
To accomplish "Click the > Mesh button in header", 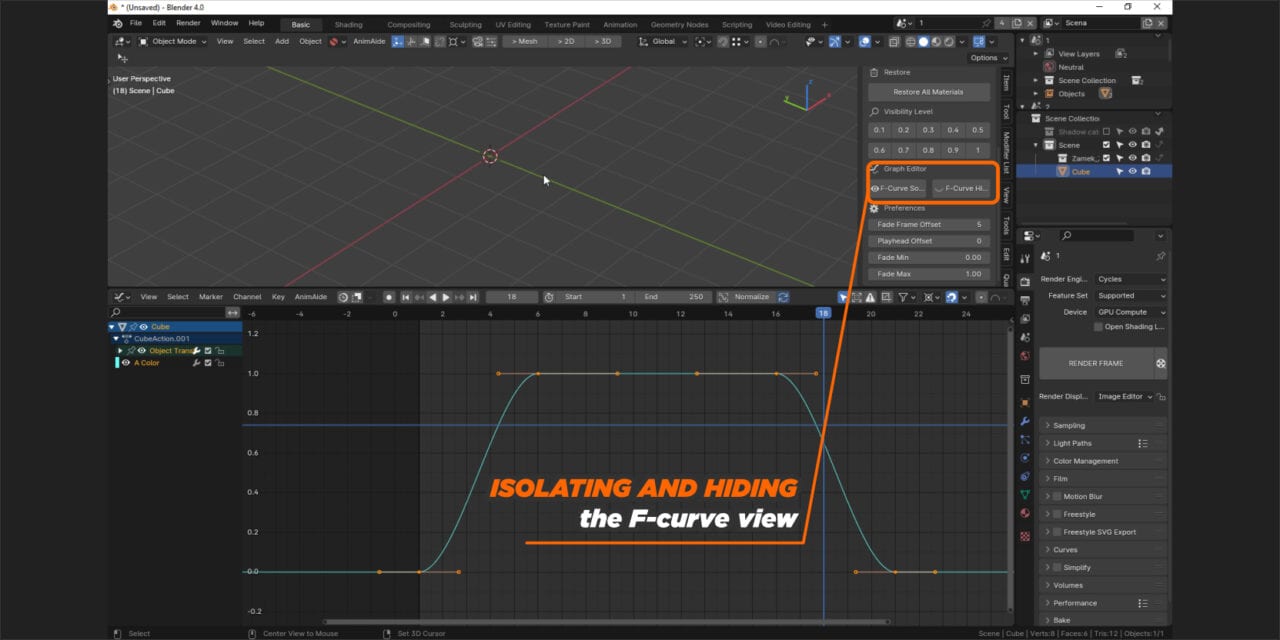I will [526, 41].
